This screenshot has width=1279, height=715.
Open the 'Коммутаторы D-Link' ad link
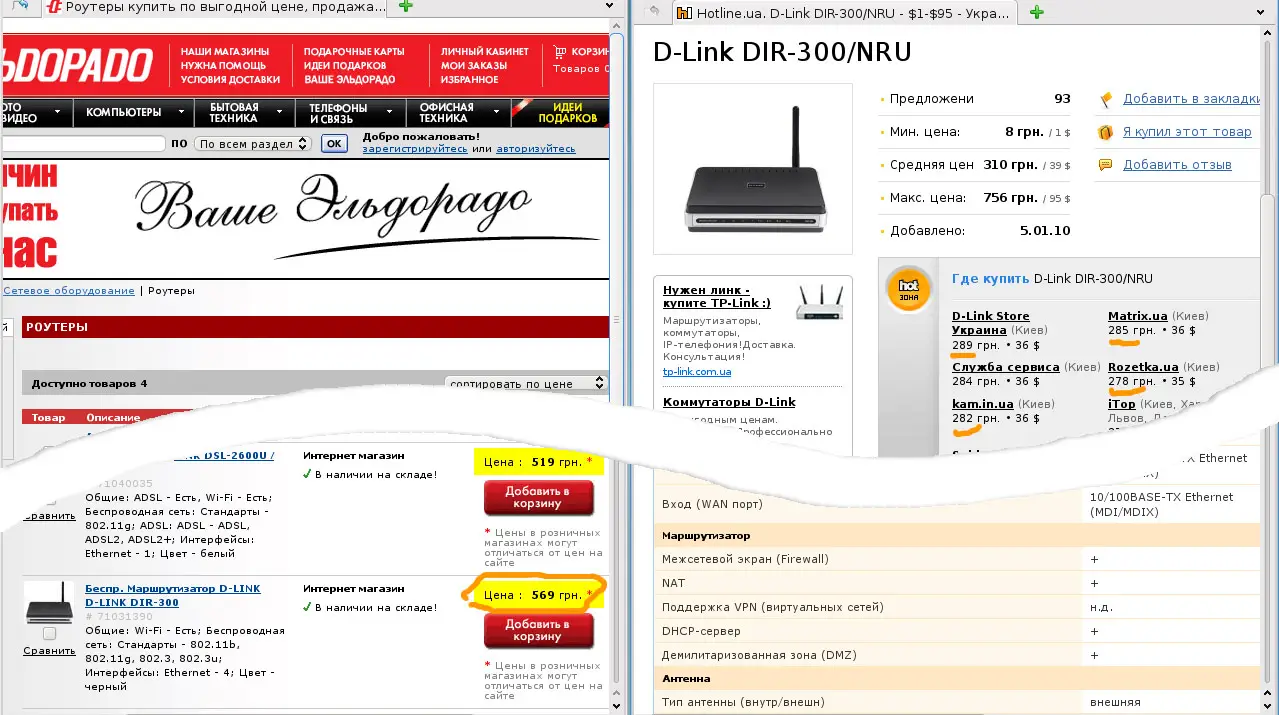tap(729, 402)
